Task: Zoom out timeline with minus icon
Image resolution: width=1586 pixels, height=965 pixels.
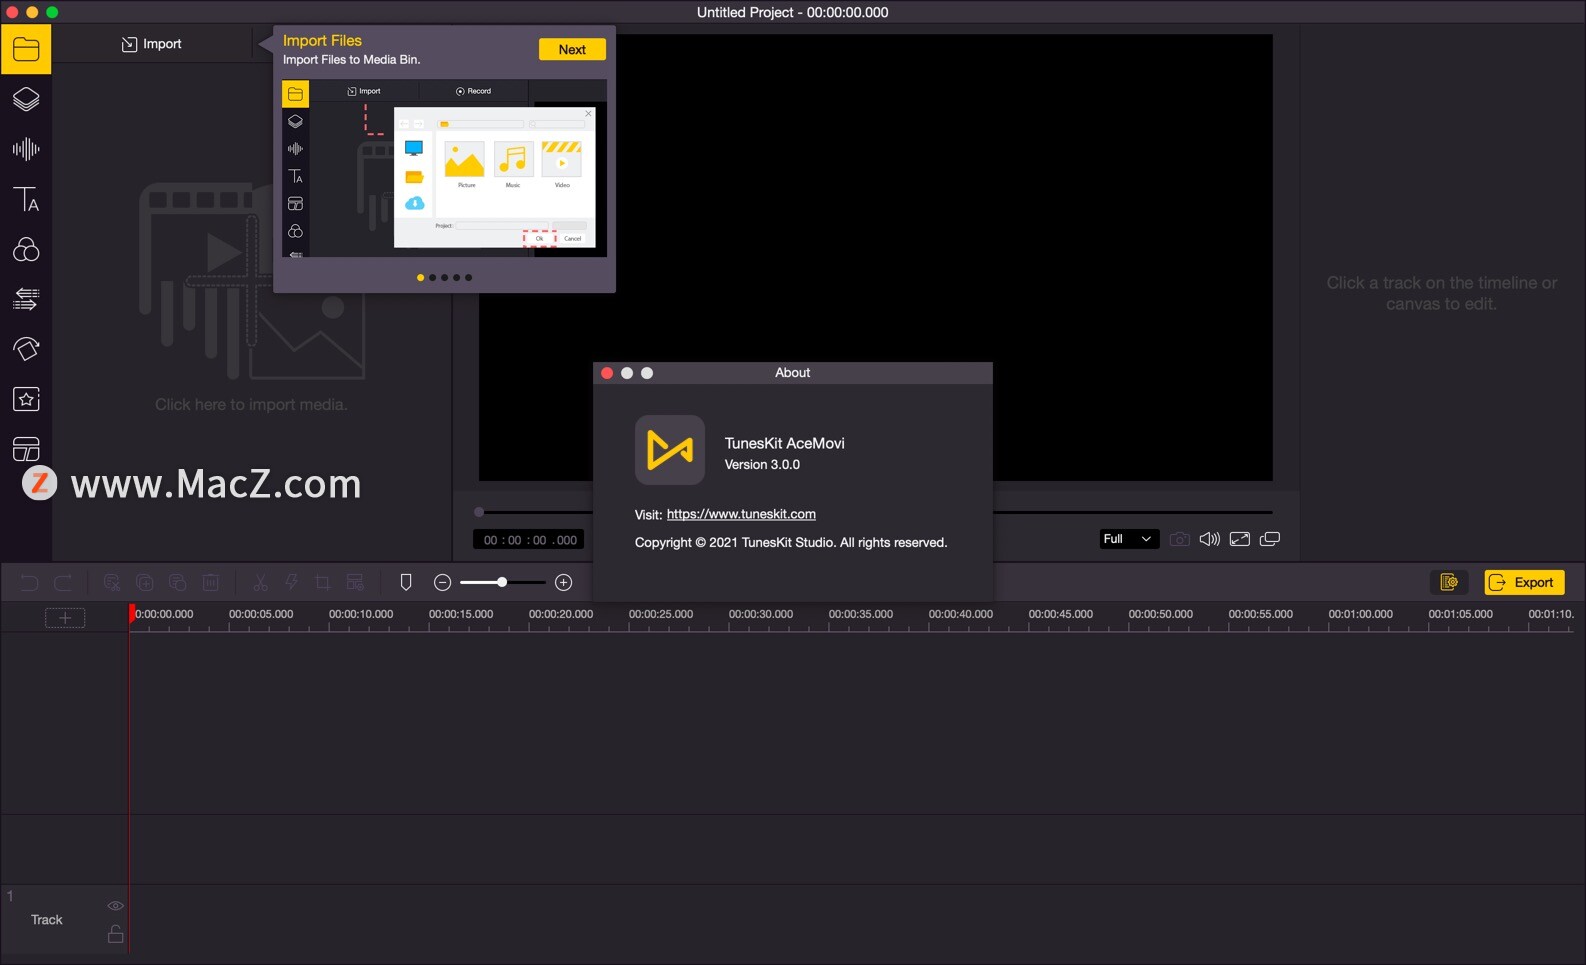Action: (443, 582)
